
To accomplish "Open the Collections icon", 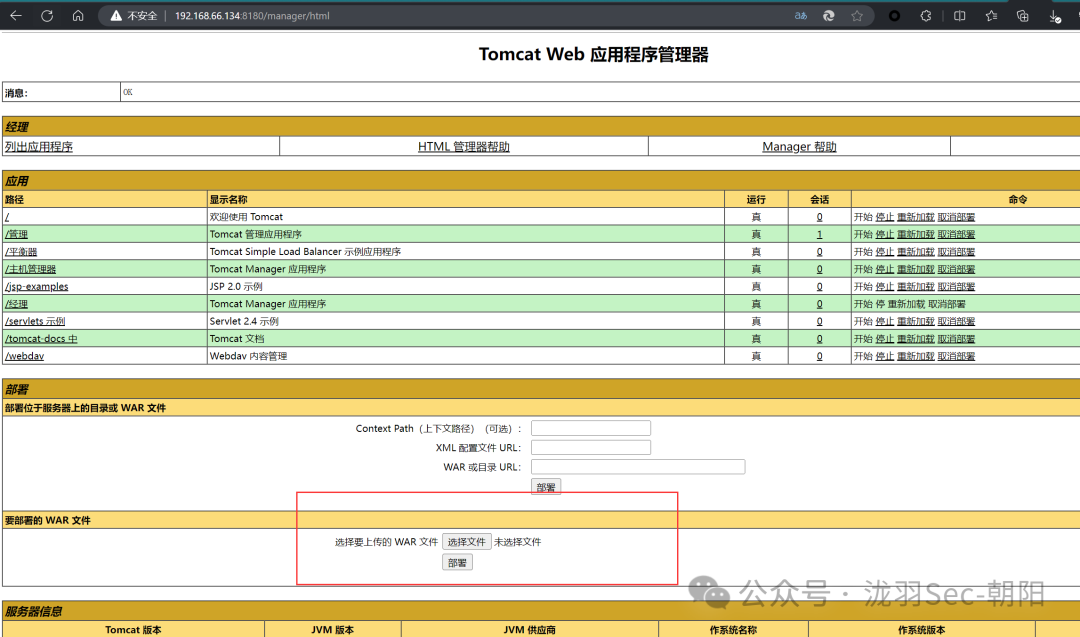I will point(1023,16).
